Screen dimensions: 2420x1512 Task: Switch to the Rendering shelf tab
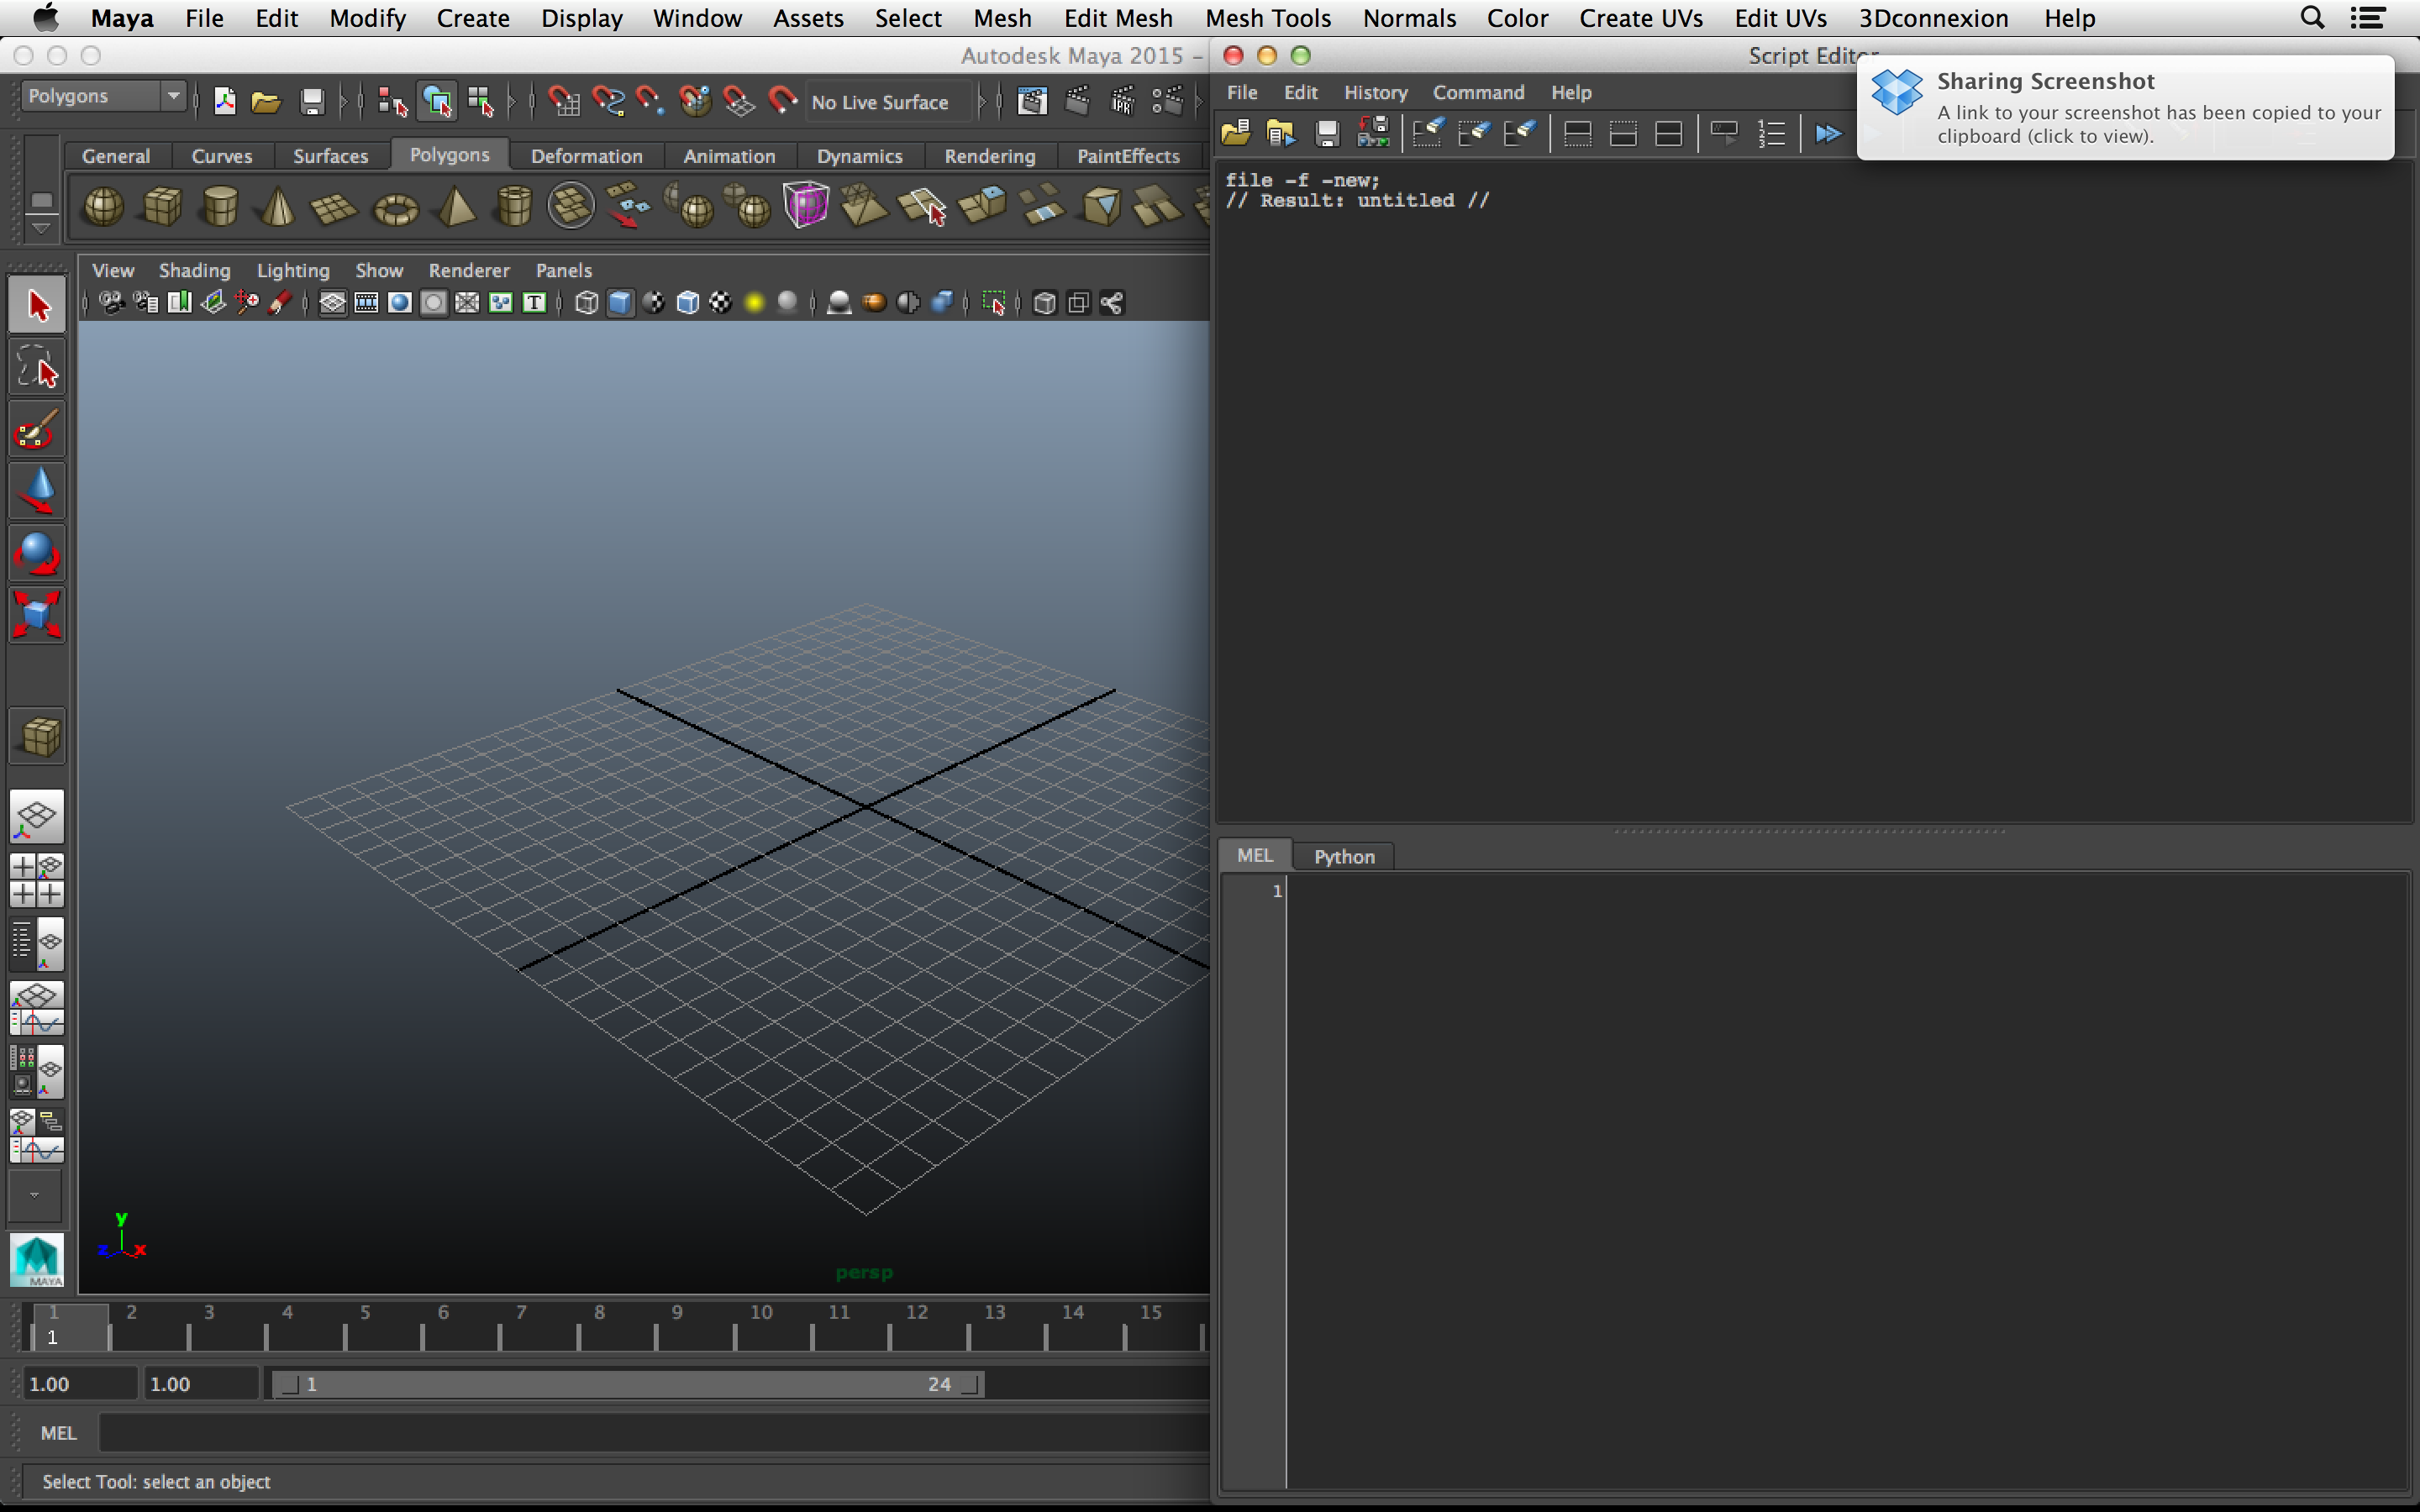989,156
